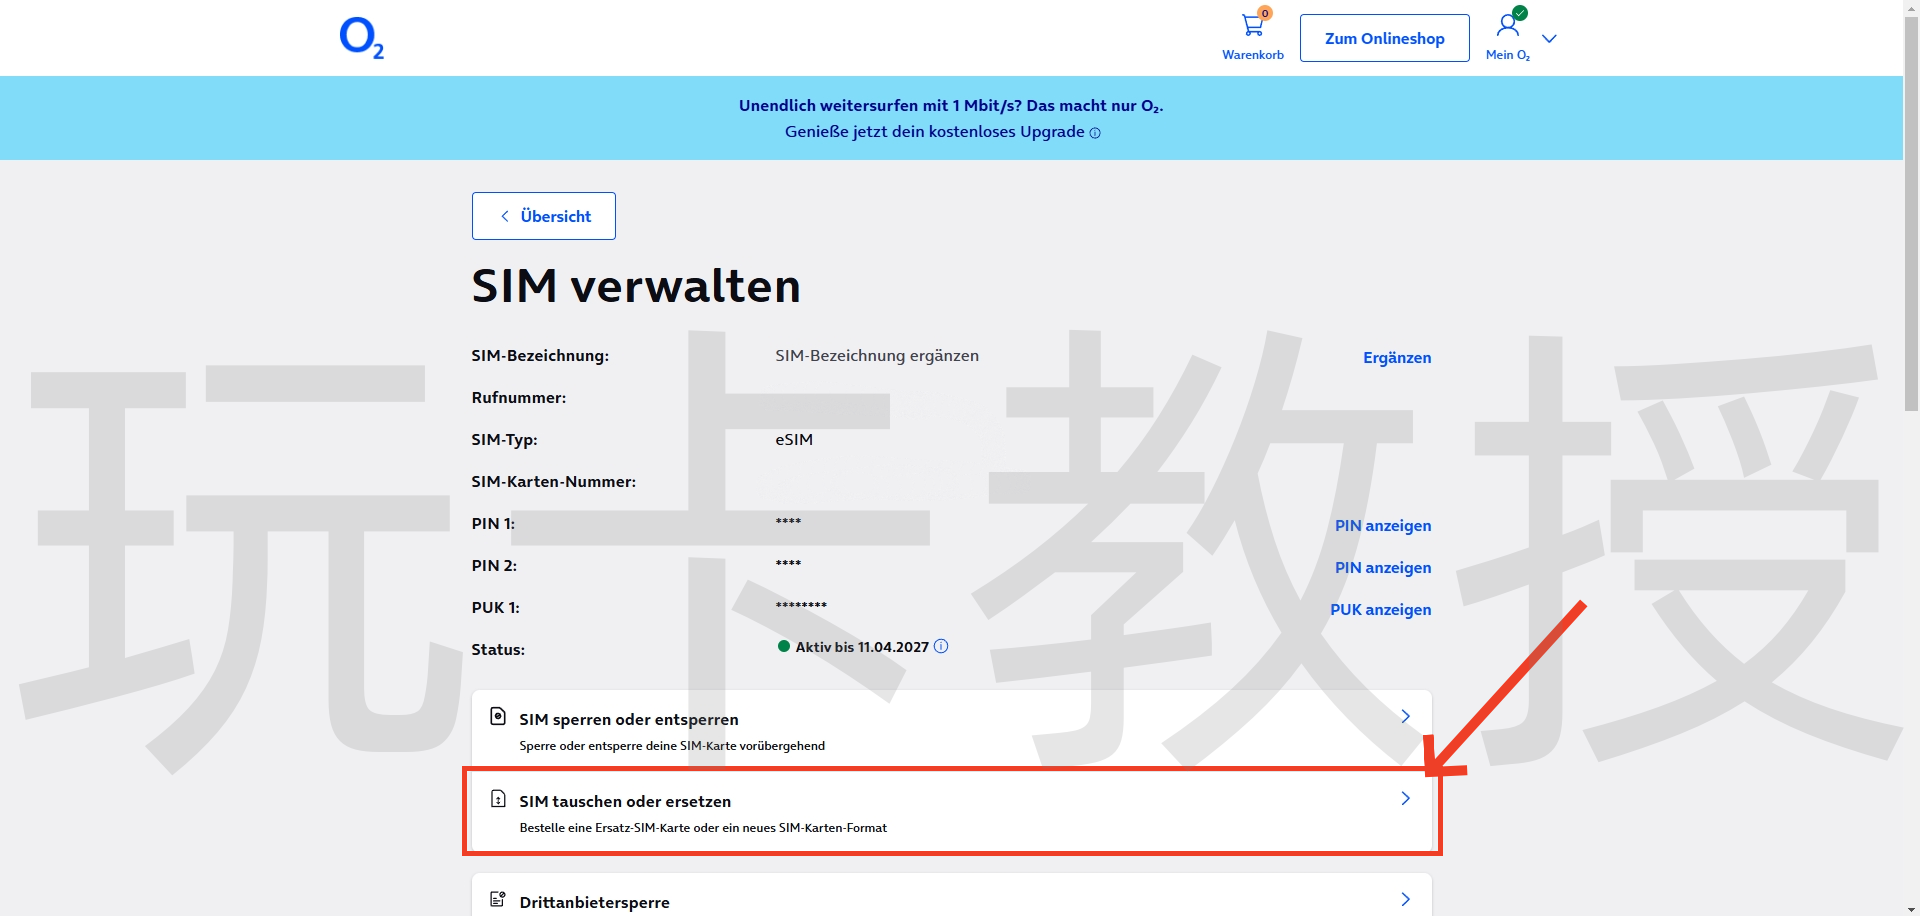Click Ergänzen for SIM-Bezeichnung
This screenshot has height=916, width=1920.
(1397, 358)
